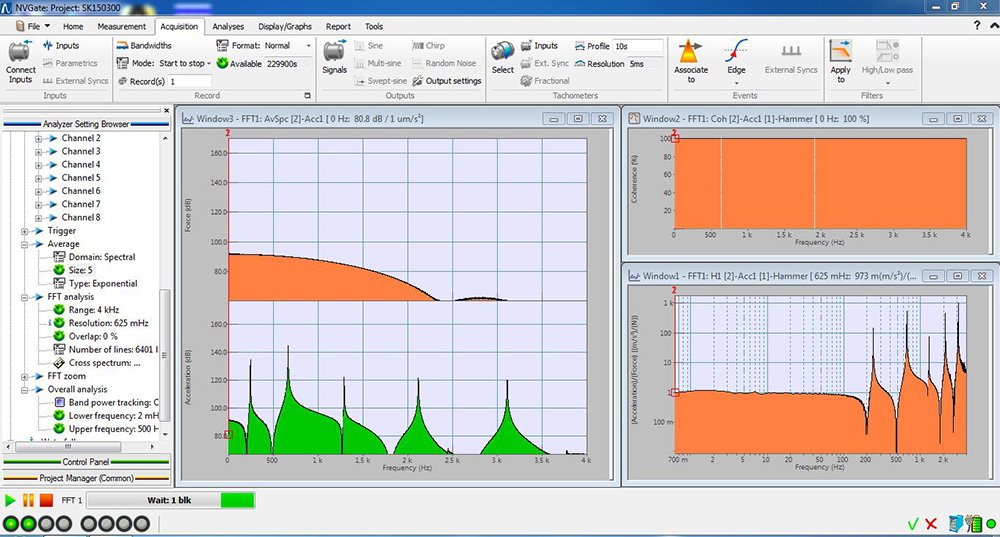Select the Chirp output signal
1000x537 pixels.
click(429, 45)
